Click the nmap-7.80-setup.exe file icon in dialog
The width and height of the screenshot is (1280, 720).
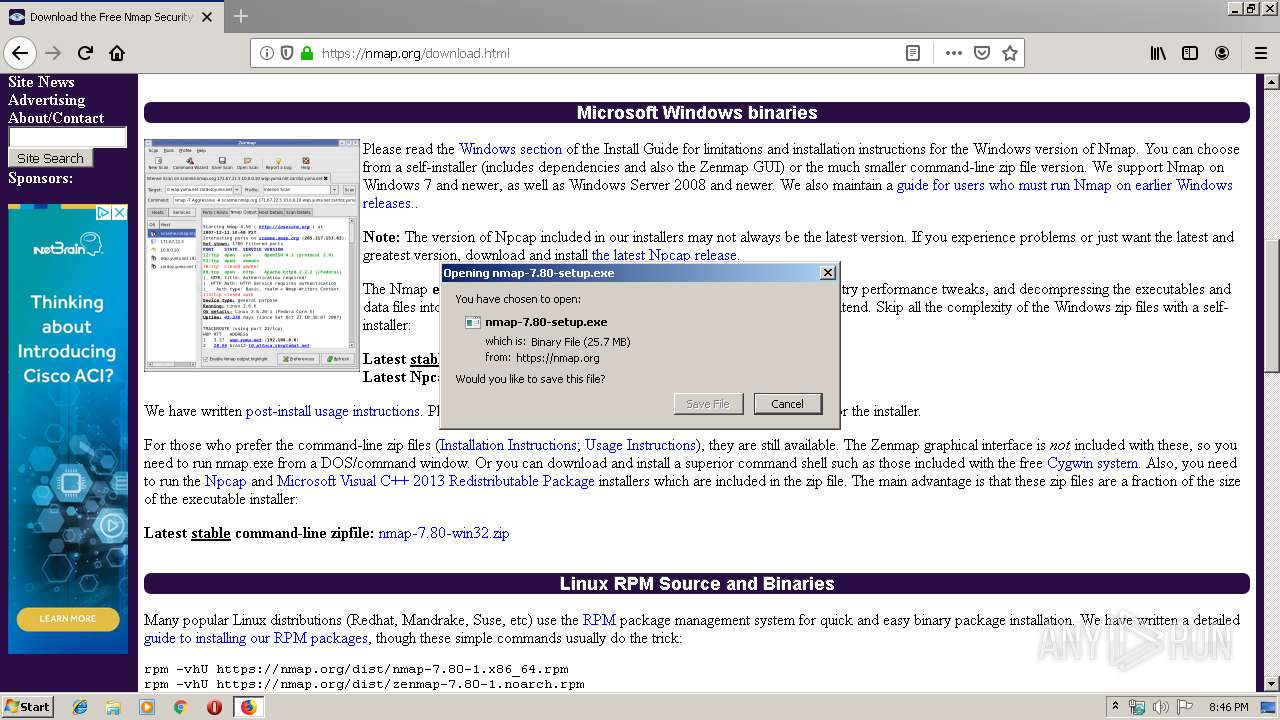pos(473,322)
